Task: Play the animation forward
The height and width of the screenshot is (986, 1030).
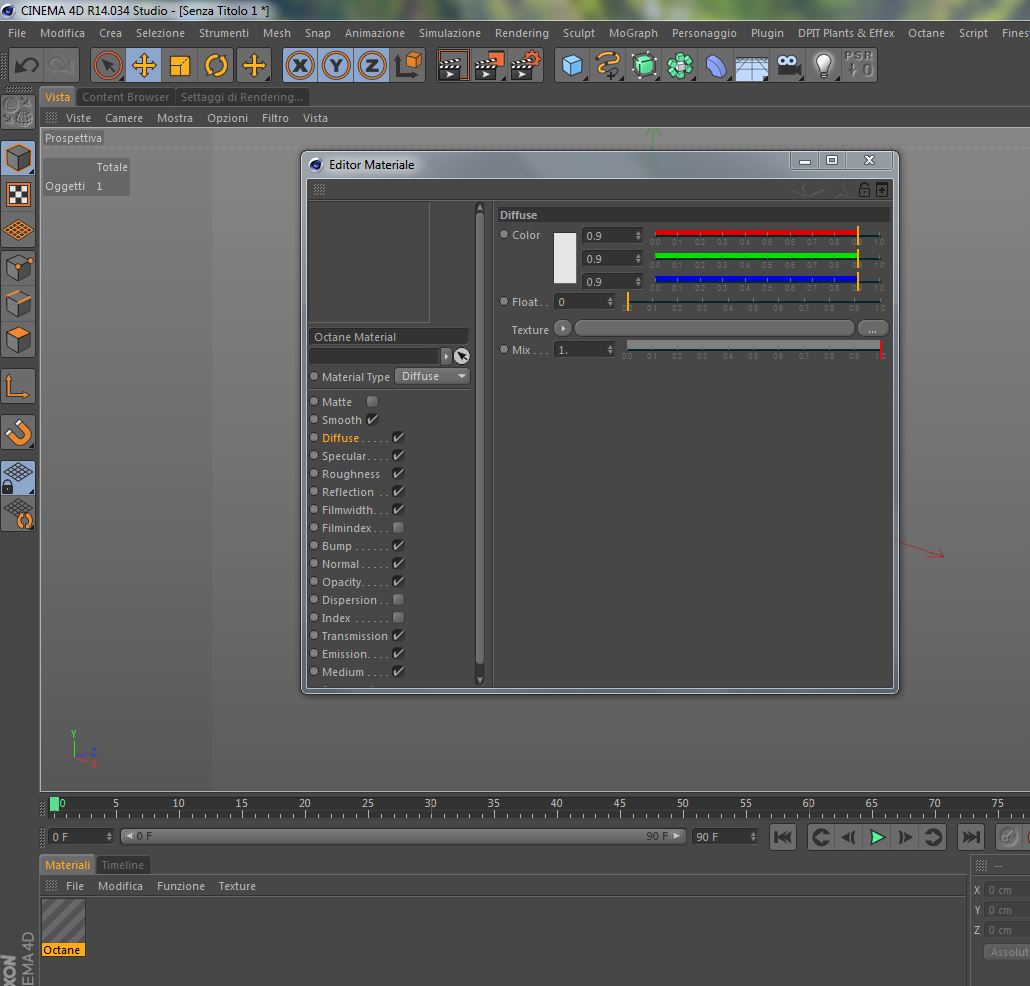Action: point(877,837)
